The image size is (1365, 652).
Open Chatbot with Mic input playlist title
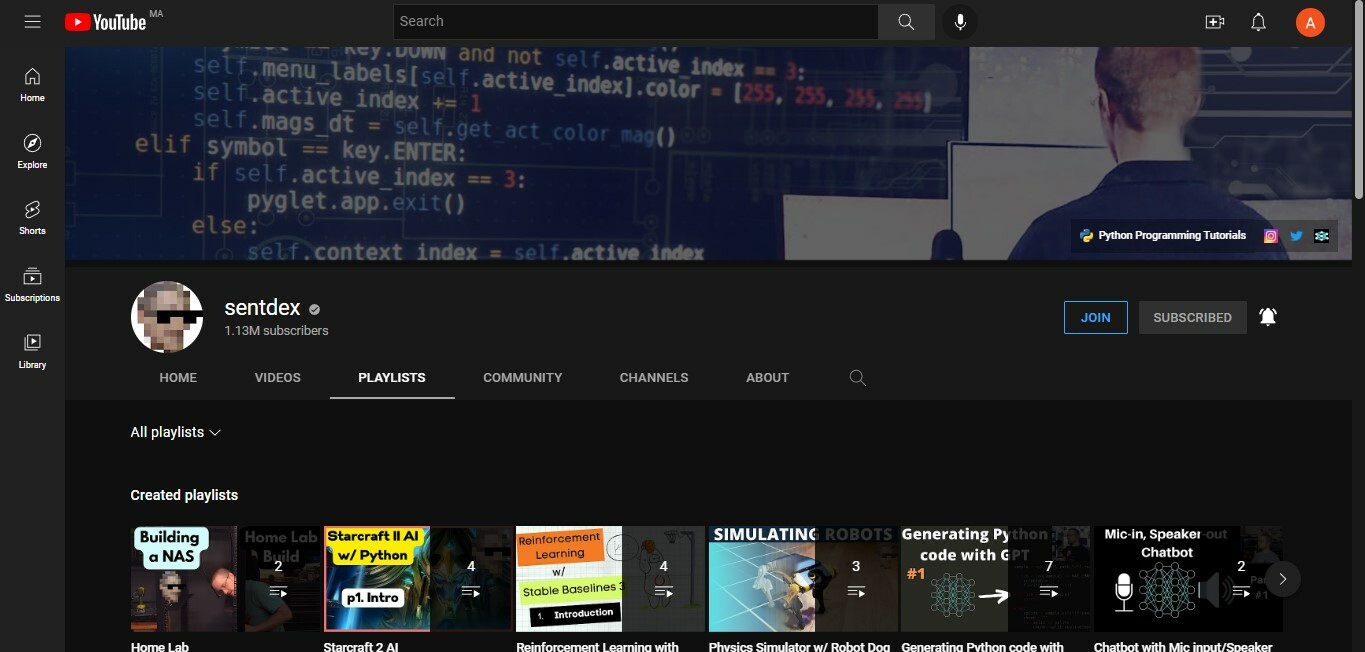(1183, 646)
